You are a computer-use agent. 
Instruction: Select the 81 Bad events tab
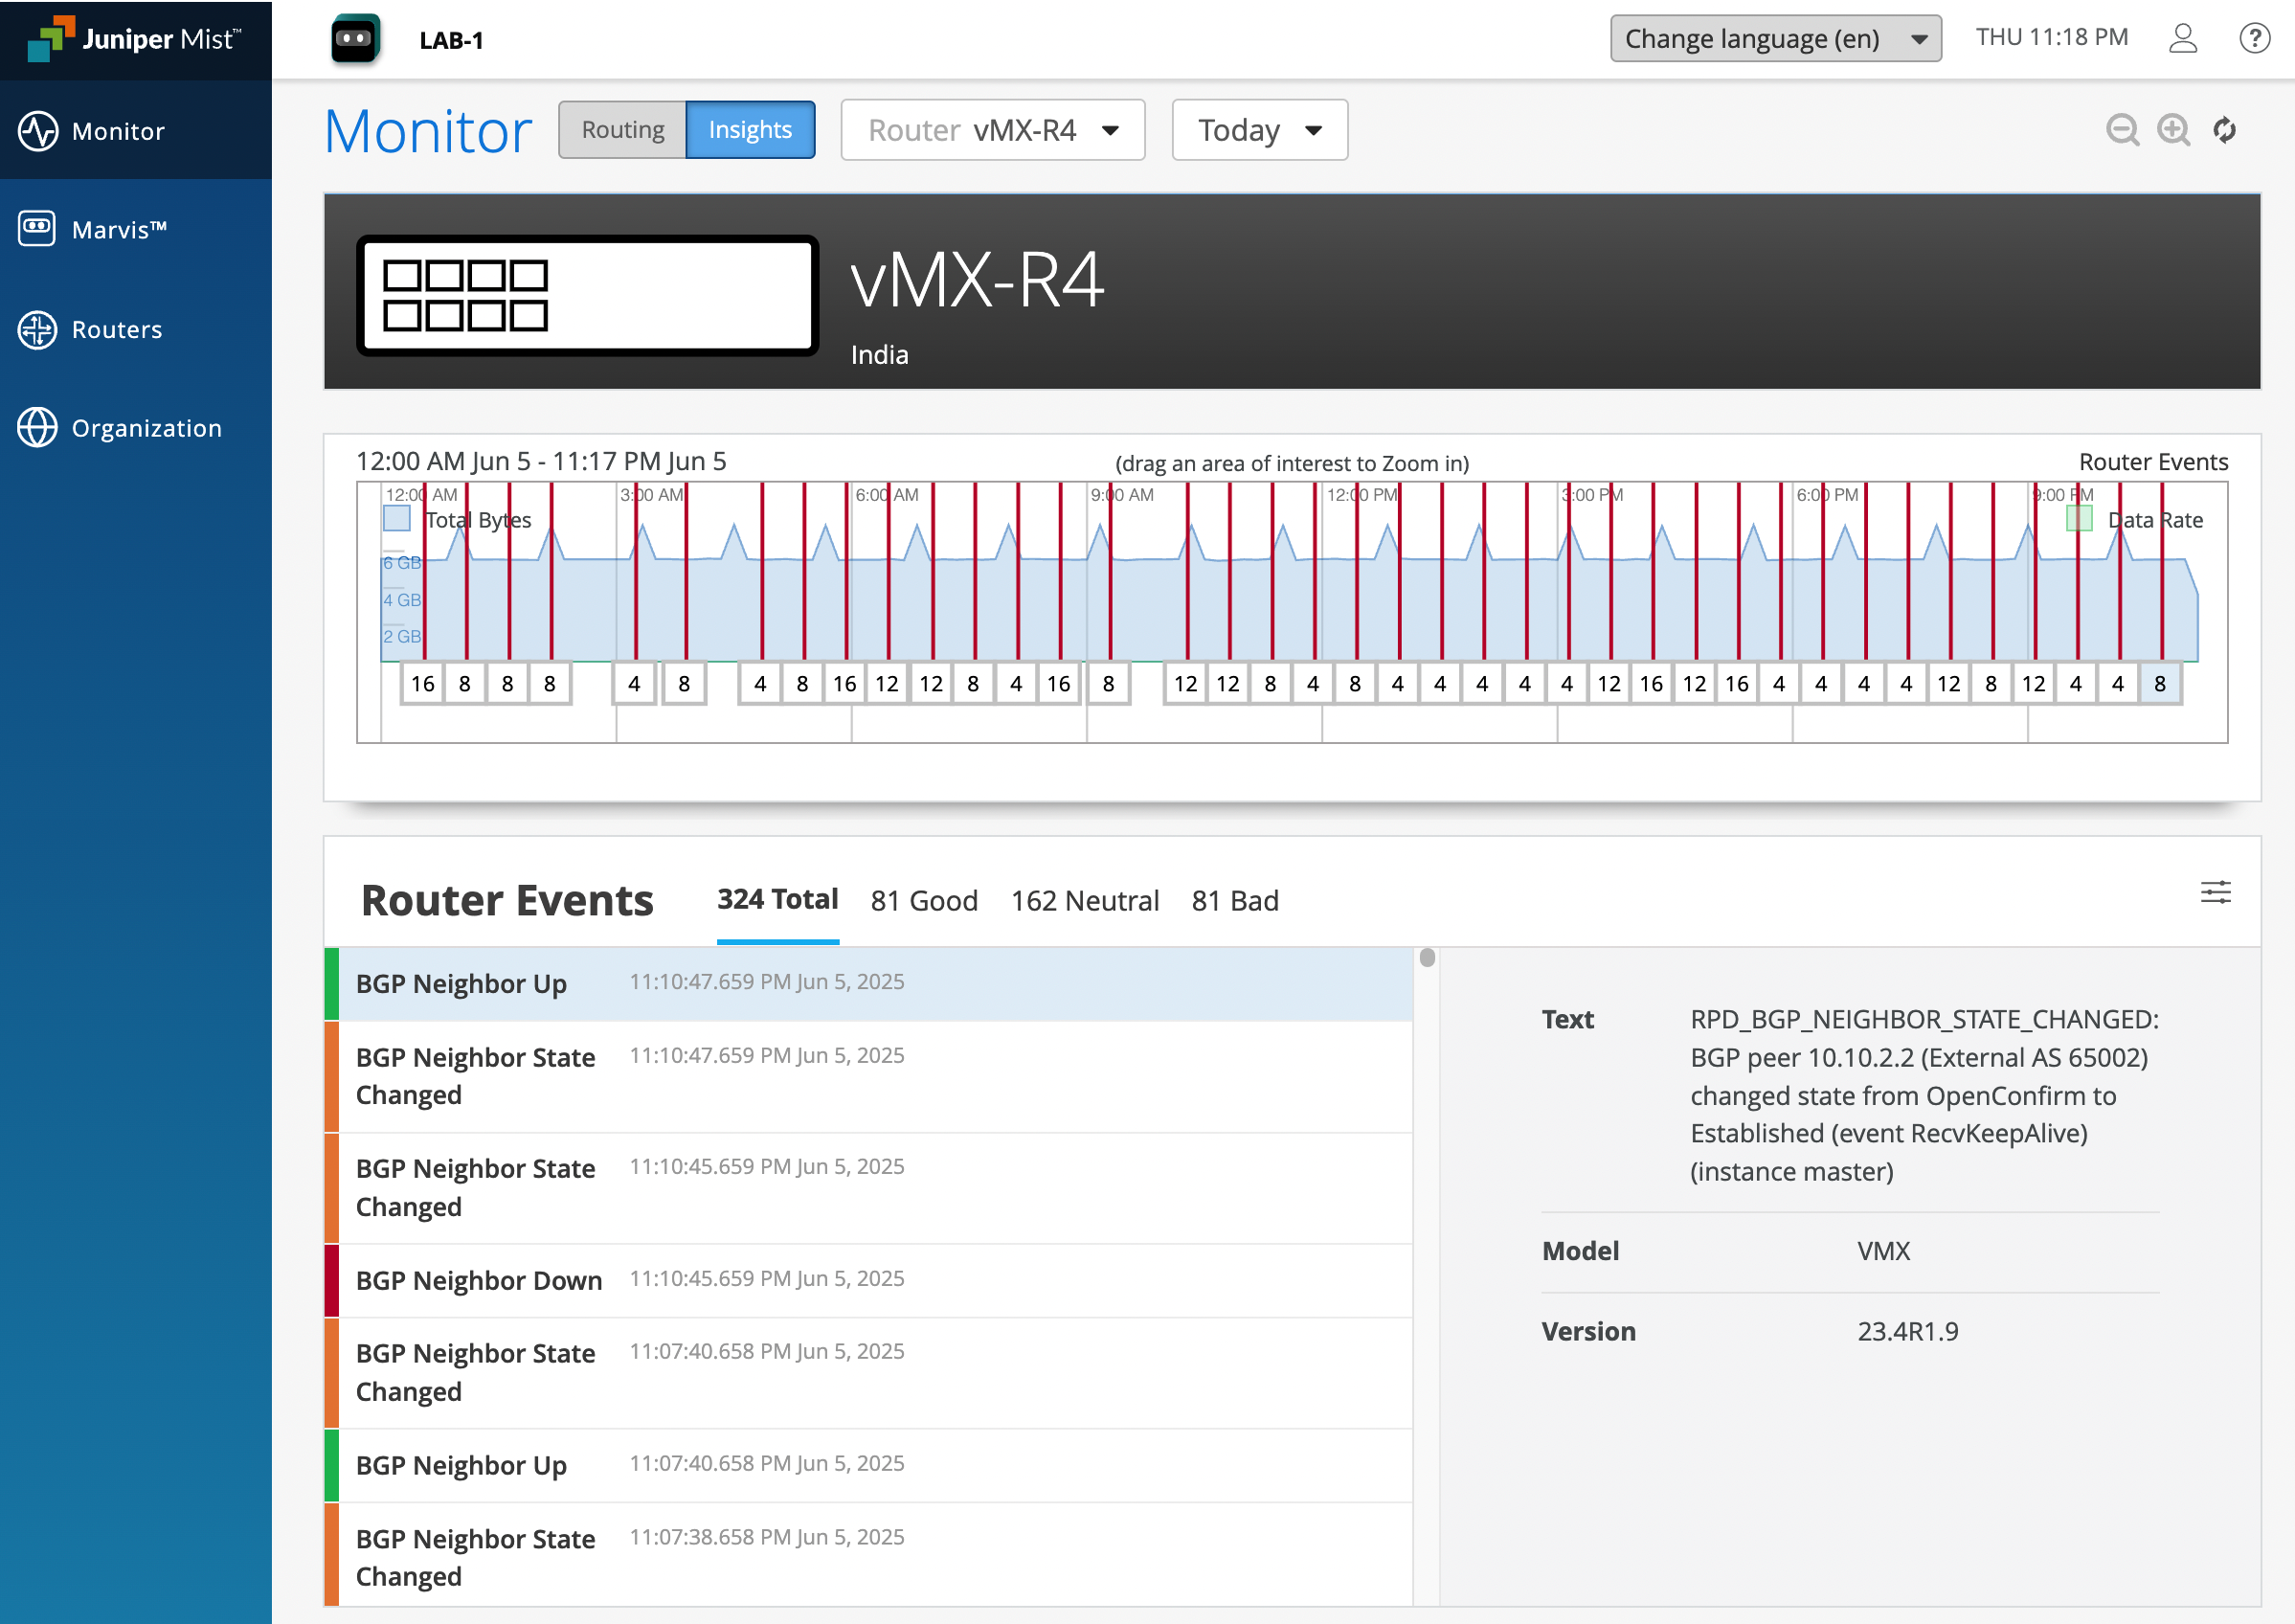(x=1234, y=901)
